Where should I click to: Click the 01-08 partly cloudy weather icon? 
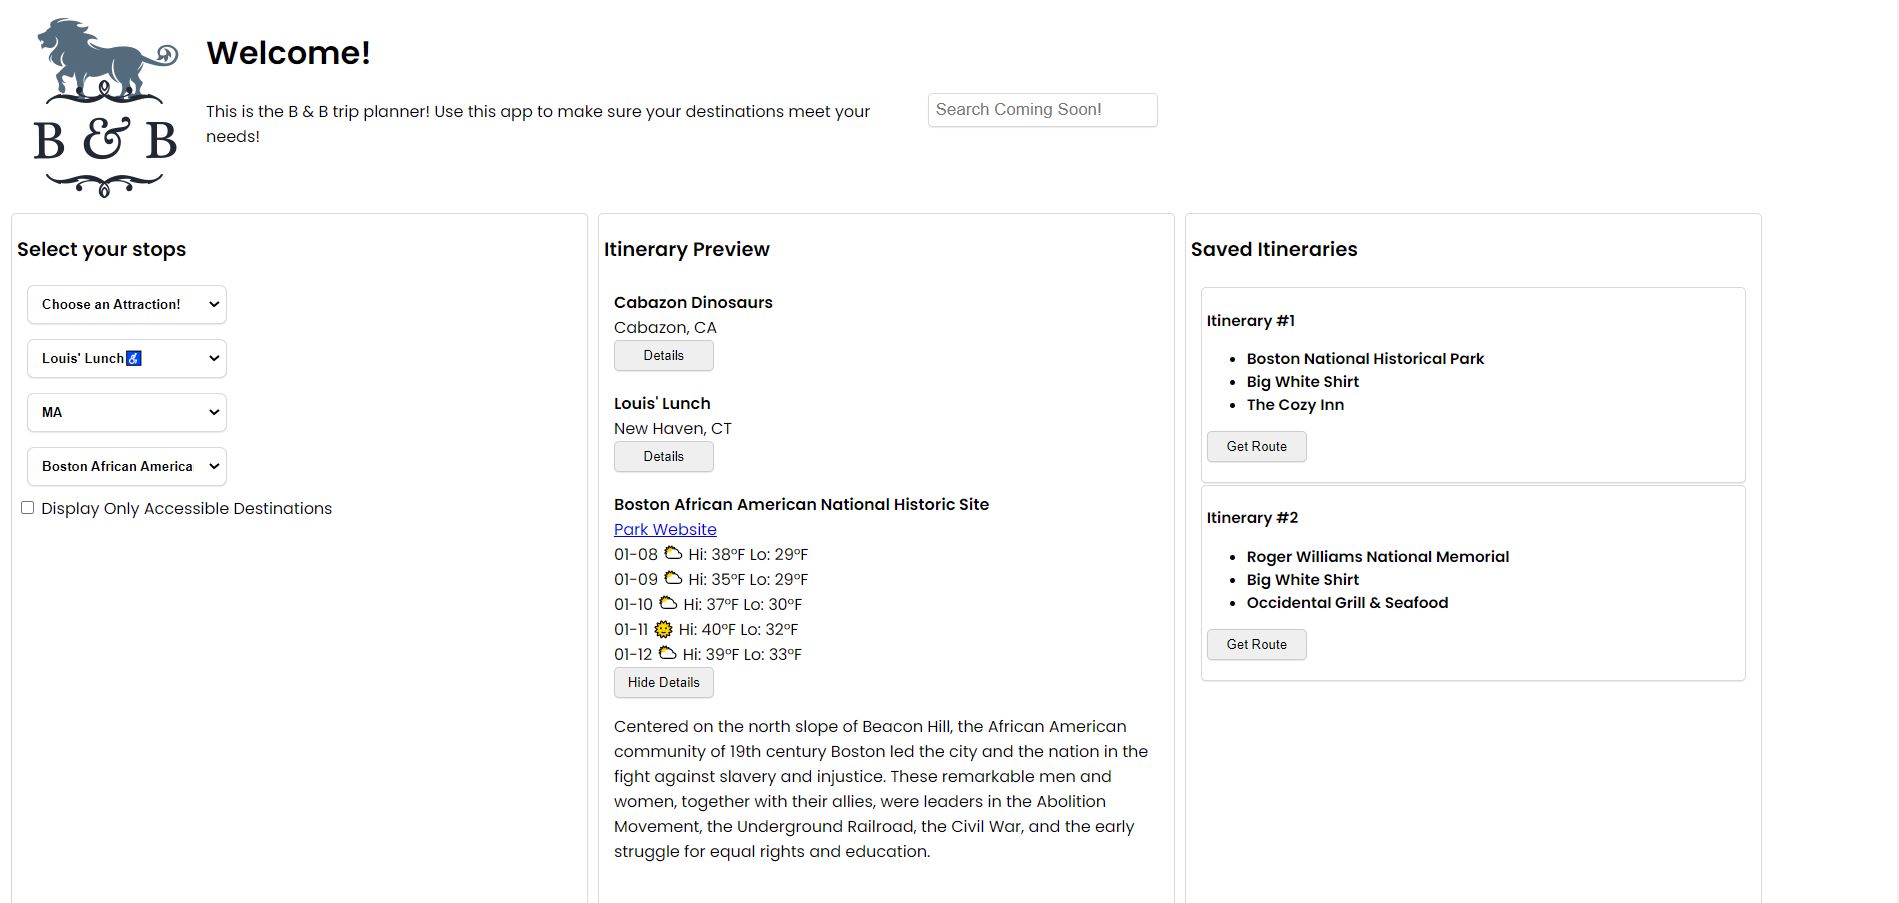click(673, 554)
